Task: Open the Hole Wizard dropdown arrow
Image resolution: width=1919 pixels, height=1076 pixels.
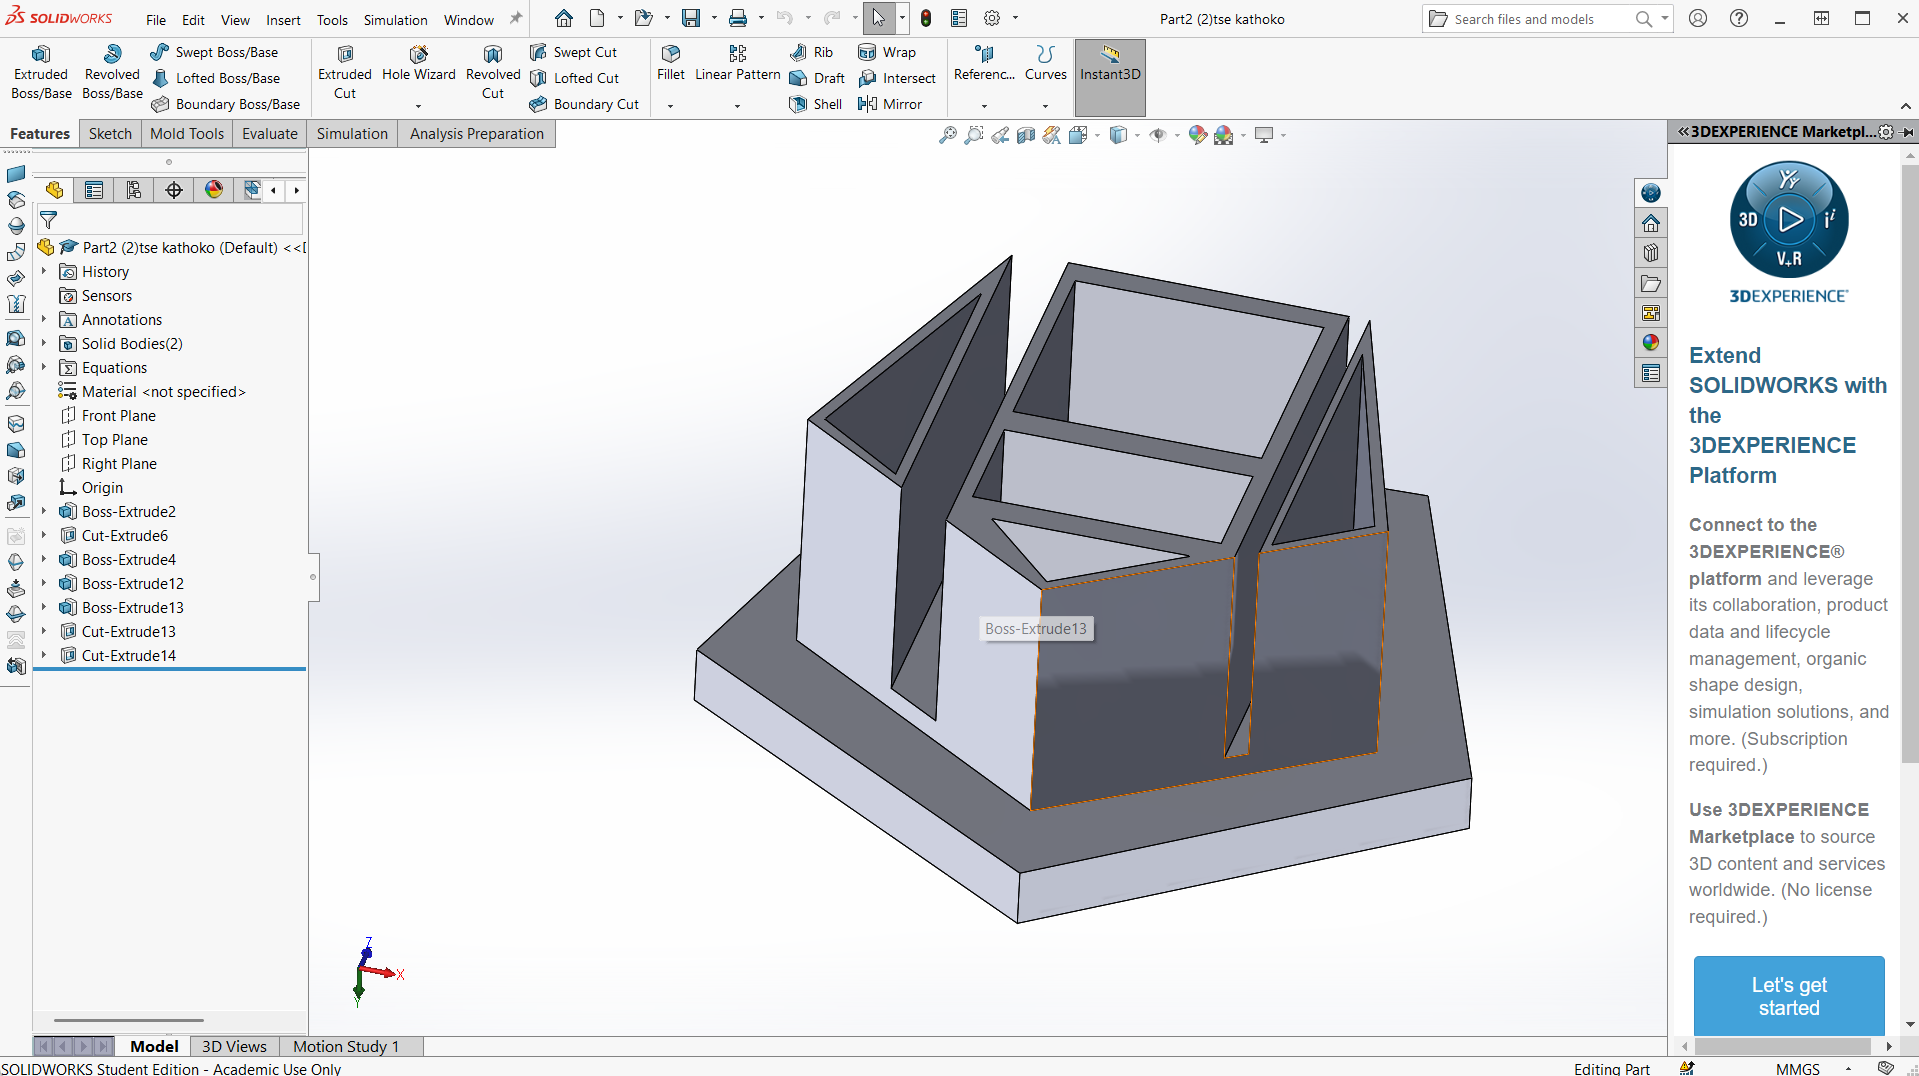Action: [x=418, y=106]
